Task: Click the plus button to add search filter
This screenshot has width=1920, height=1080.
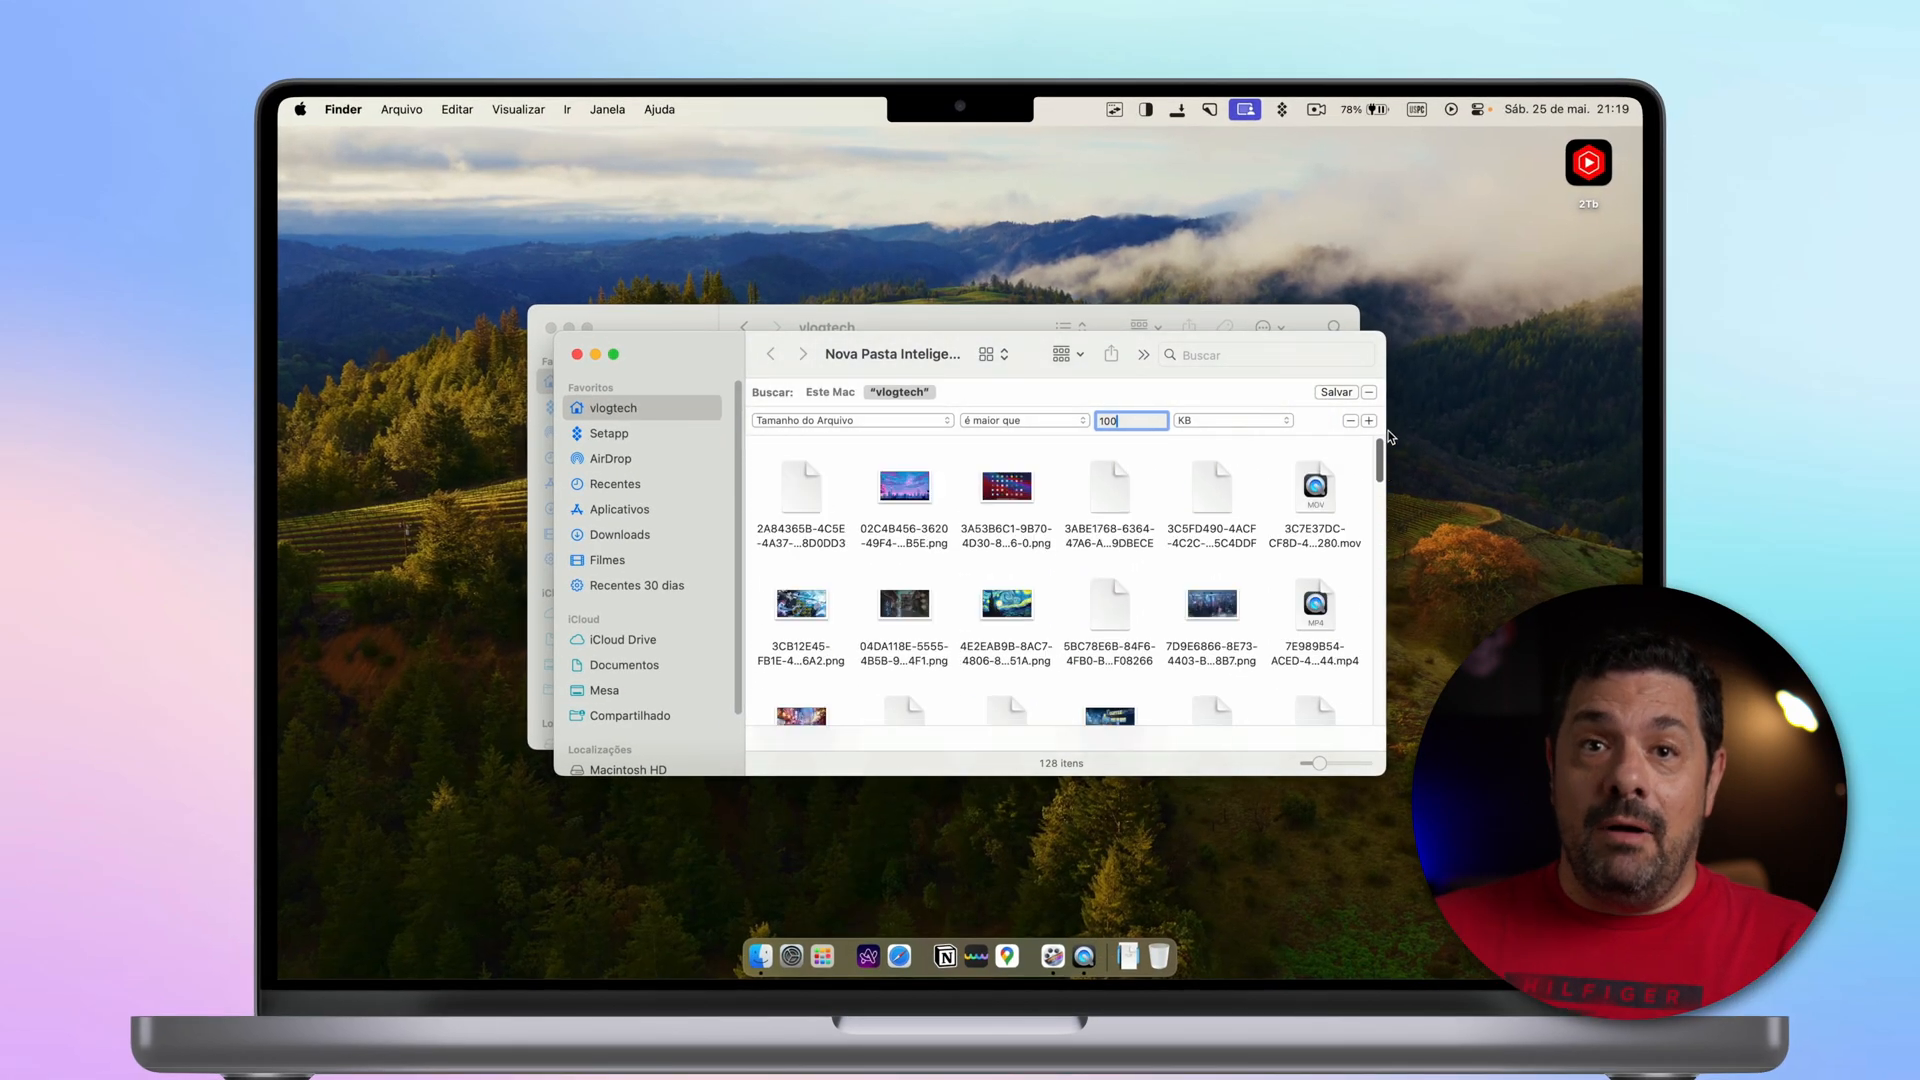Action: [1369, 419]
